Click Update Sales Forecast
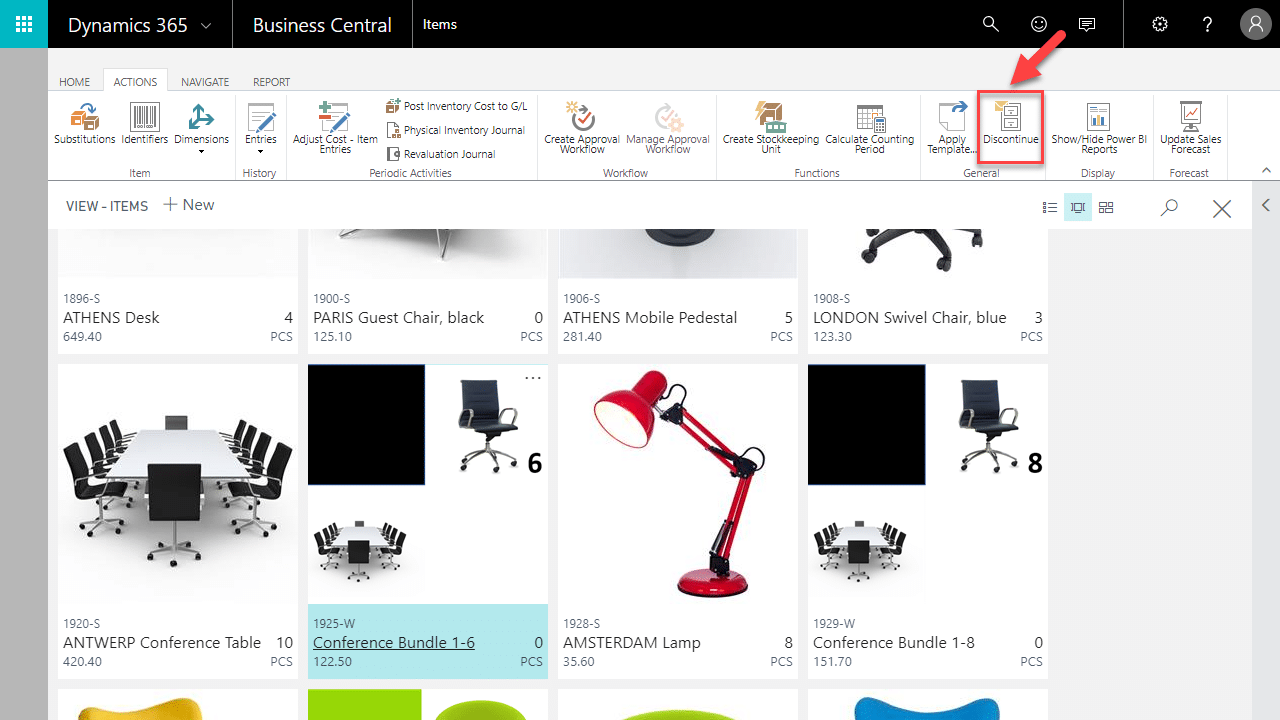Screen dimensions: 1280x720 coord(1190,127)
